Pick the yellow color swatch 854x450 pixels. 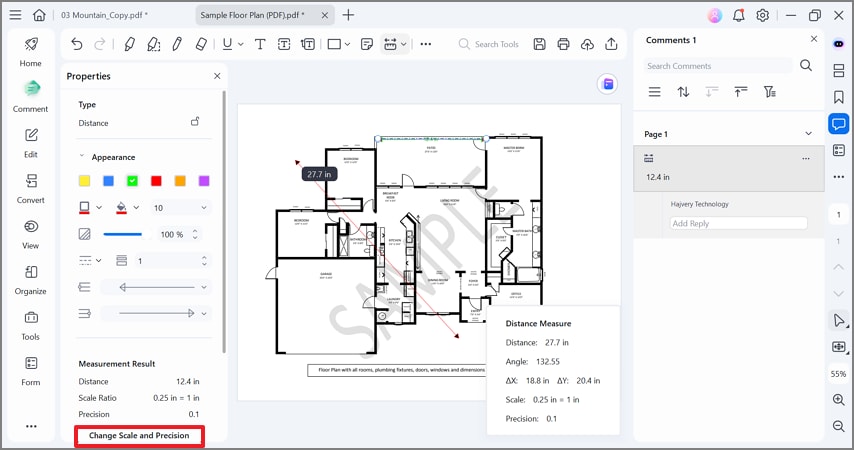[x=84, y=180]
